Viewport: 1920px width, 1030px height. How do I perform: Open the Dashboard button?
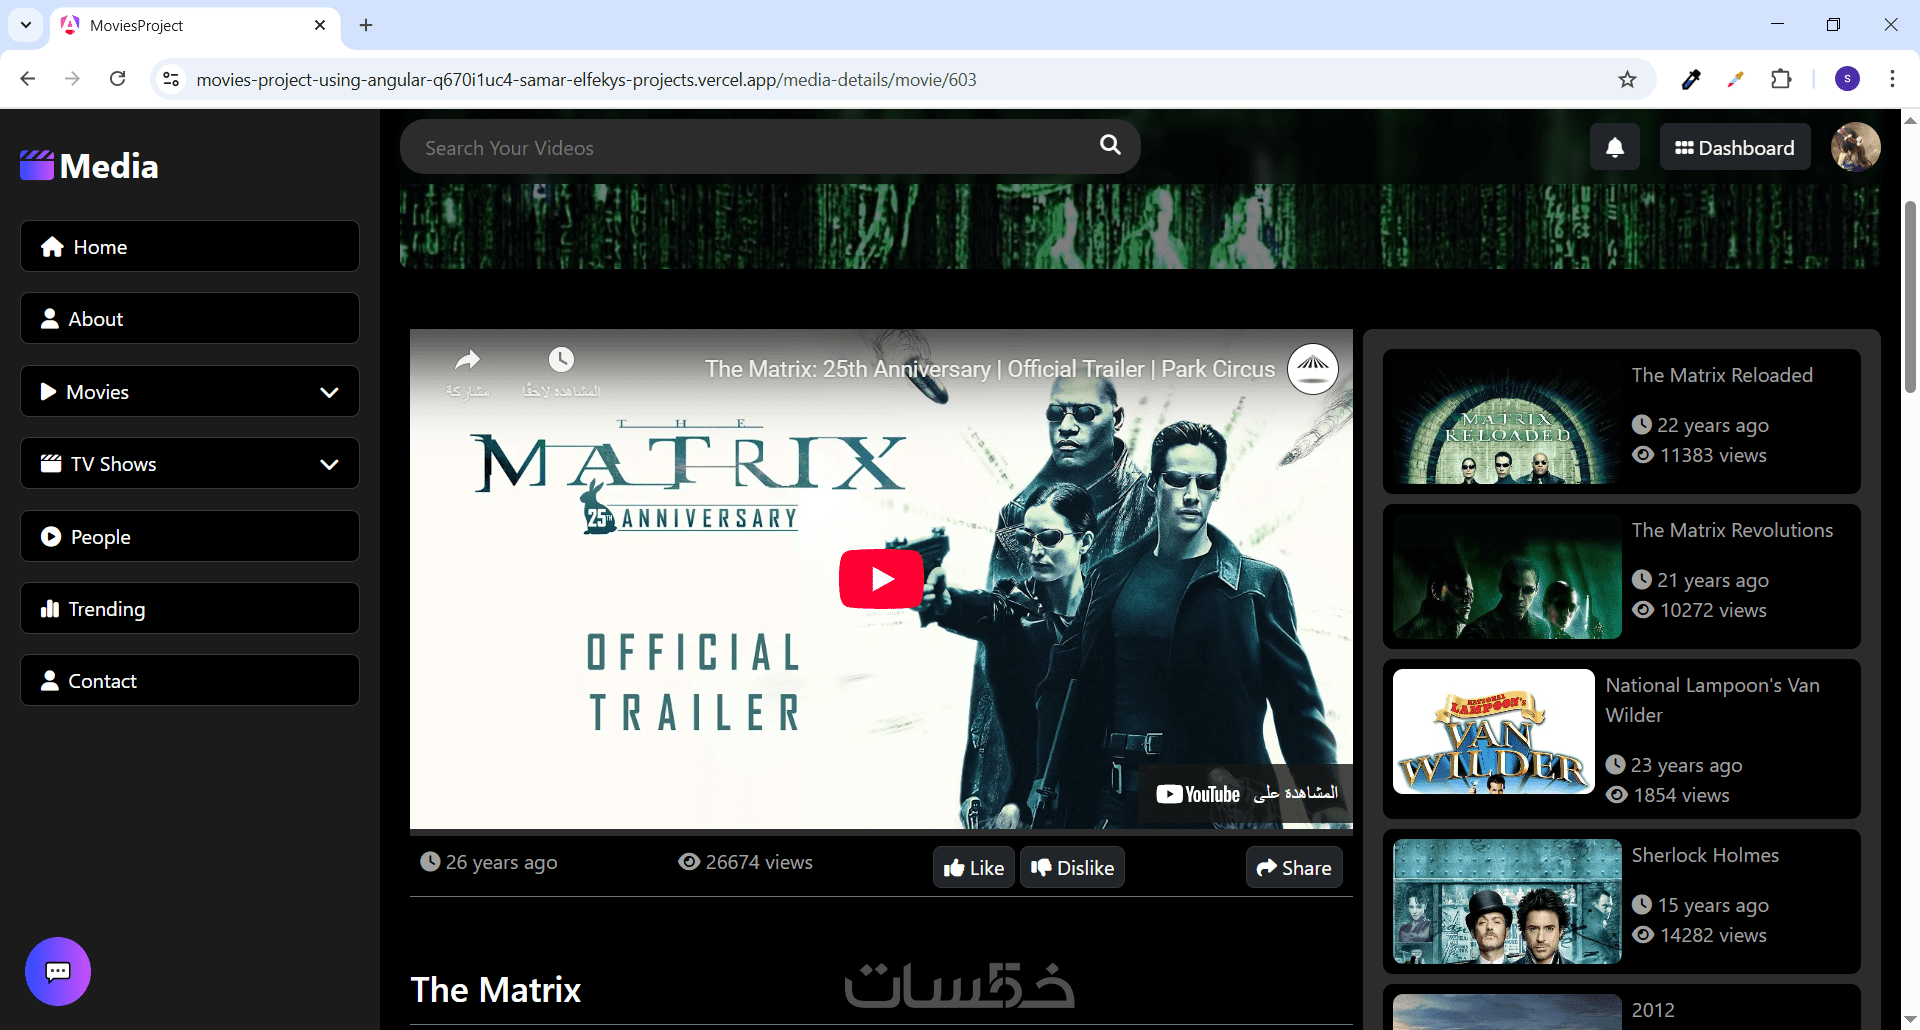click(x=1735, y=147)
